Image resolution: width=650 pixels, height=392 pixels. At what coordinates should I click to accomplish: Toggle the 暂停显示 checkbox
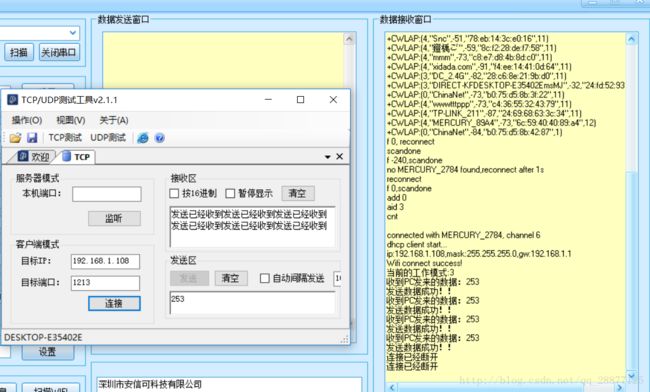pos(230,194)
